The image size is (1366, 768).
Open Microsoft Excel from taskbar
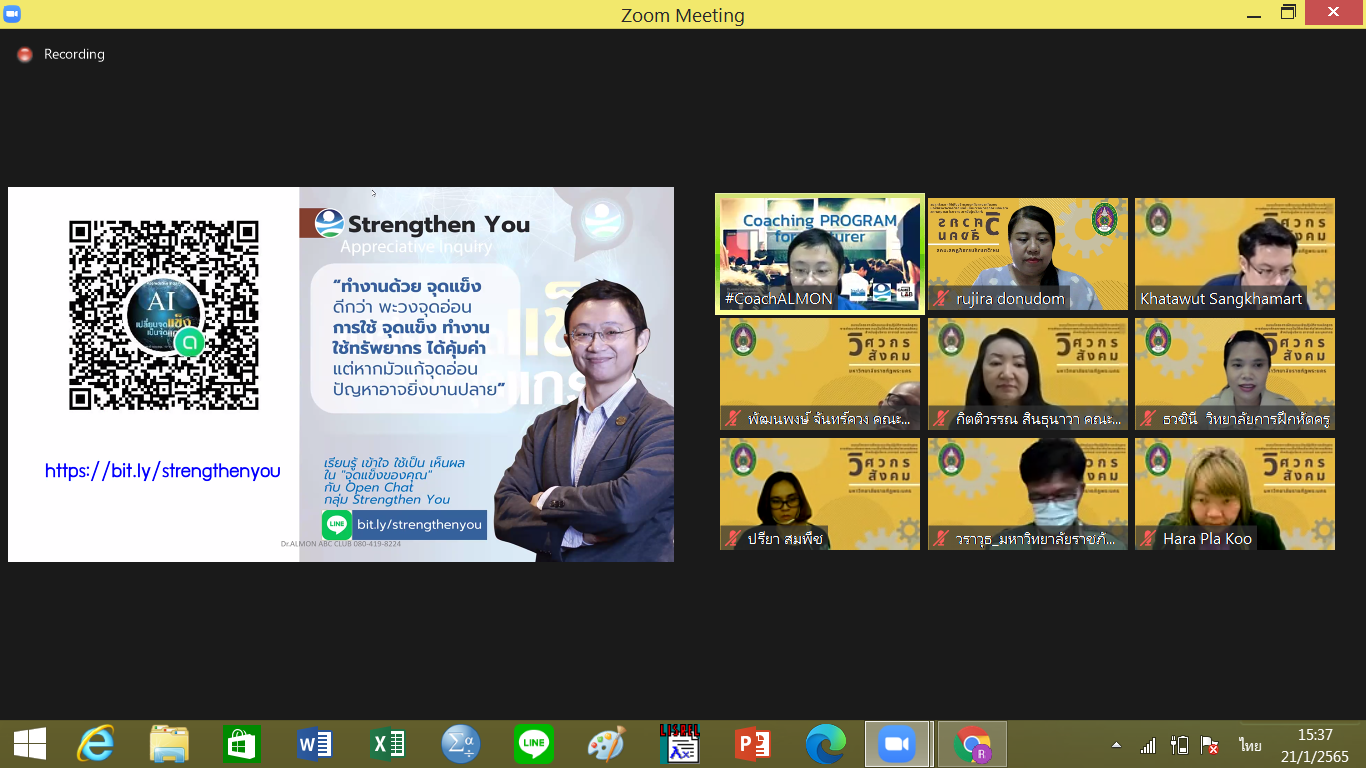[x=388, y=744]
